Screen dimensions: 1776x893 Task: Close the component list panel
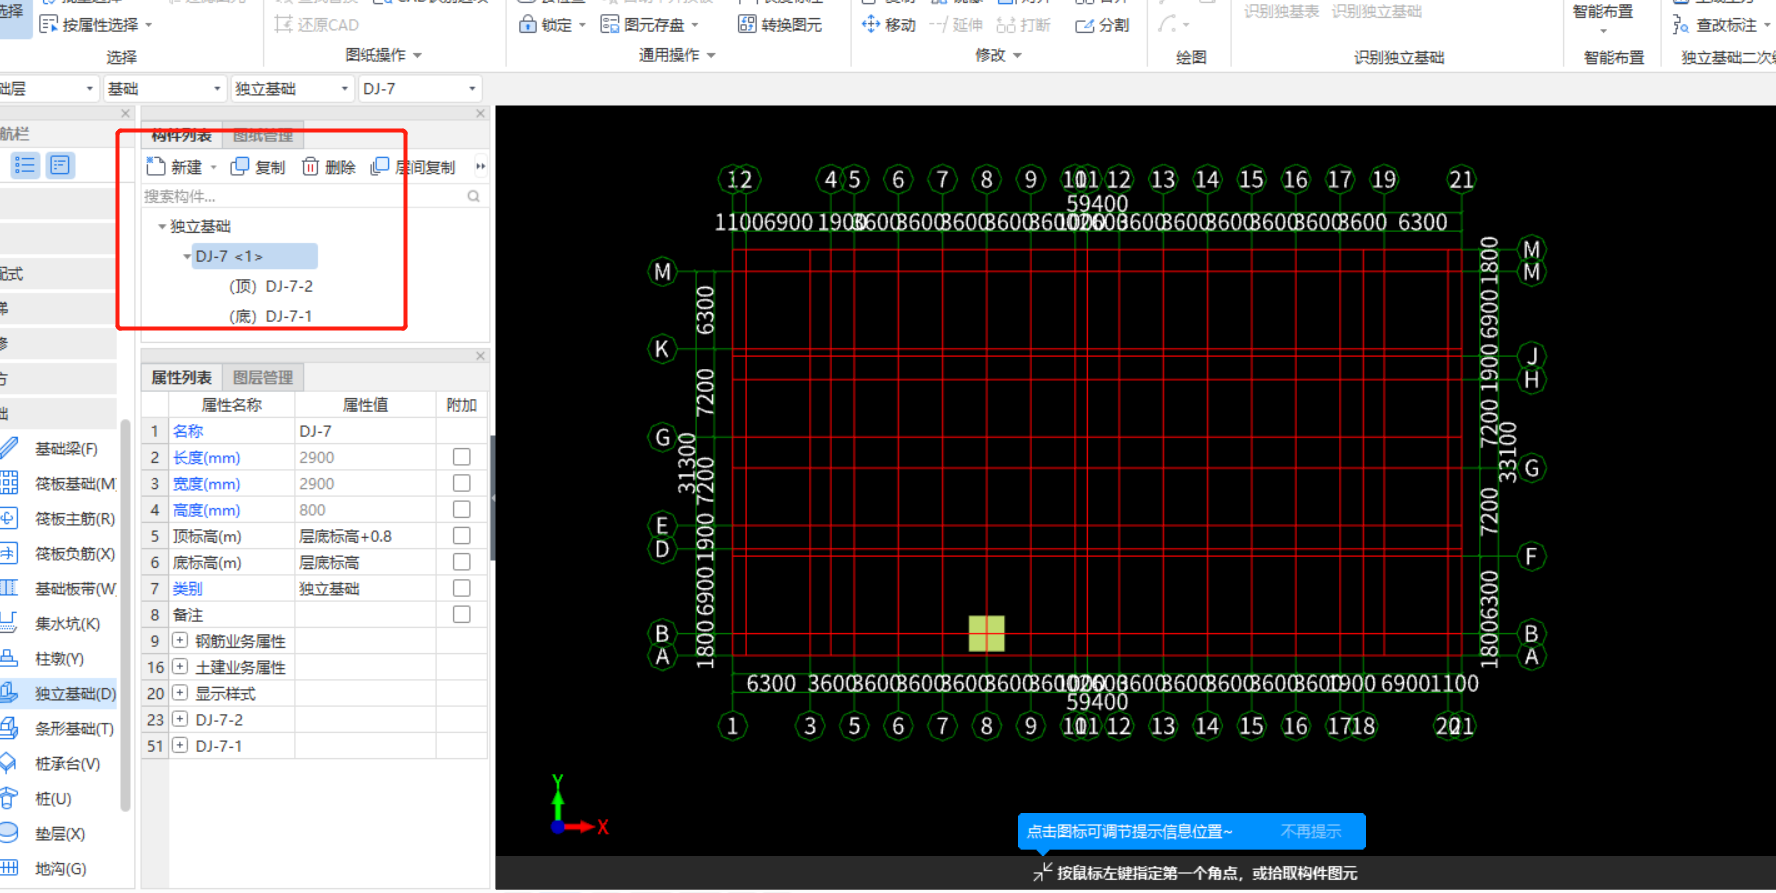coord(480,114)
